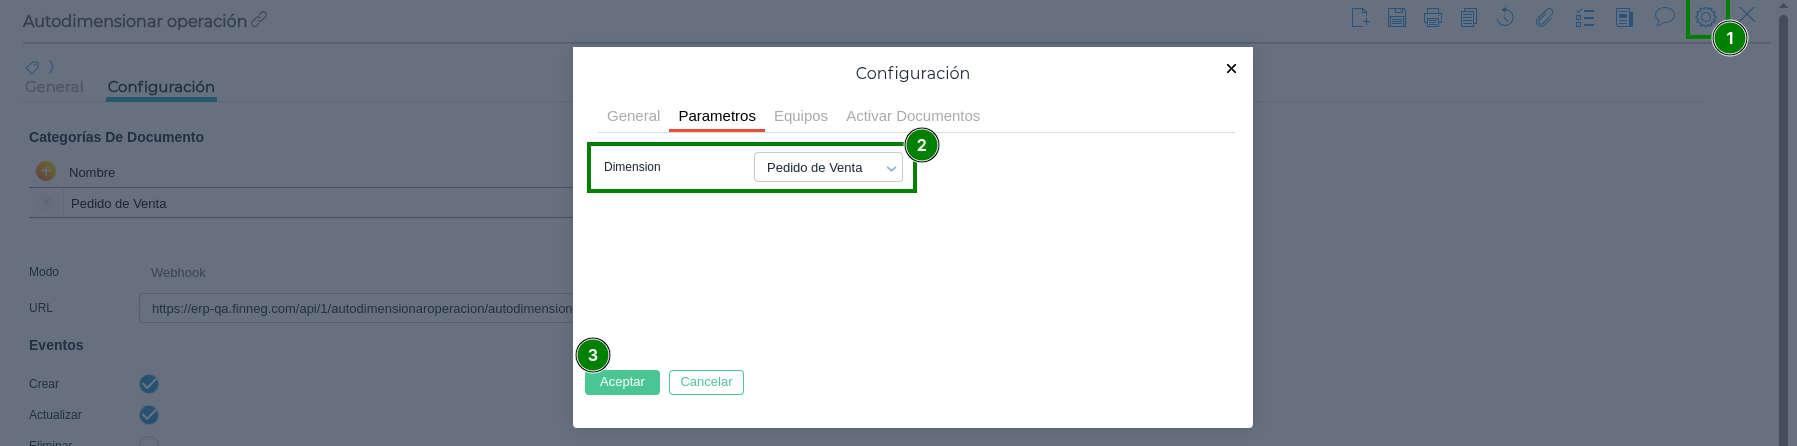Open the comments speech bubble icon
Screen dimensions: 1797x446
[1664, 17]
